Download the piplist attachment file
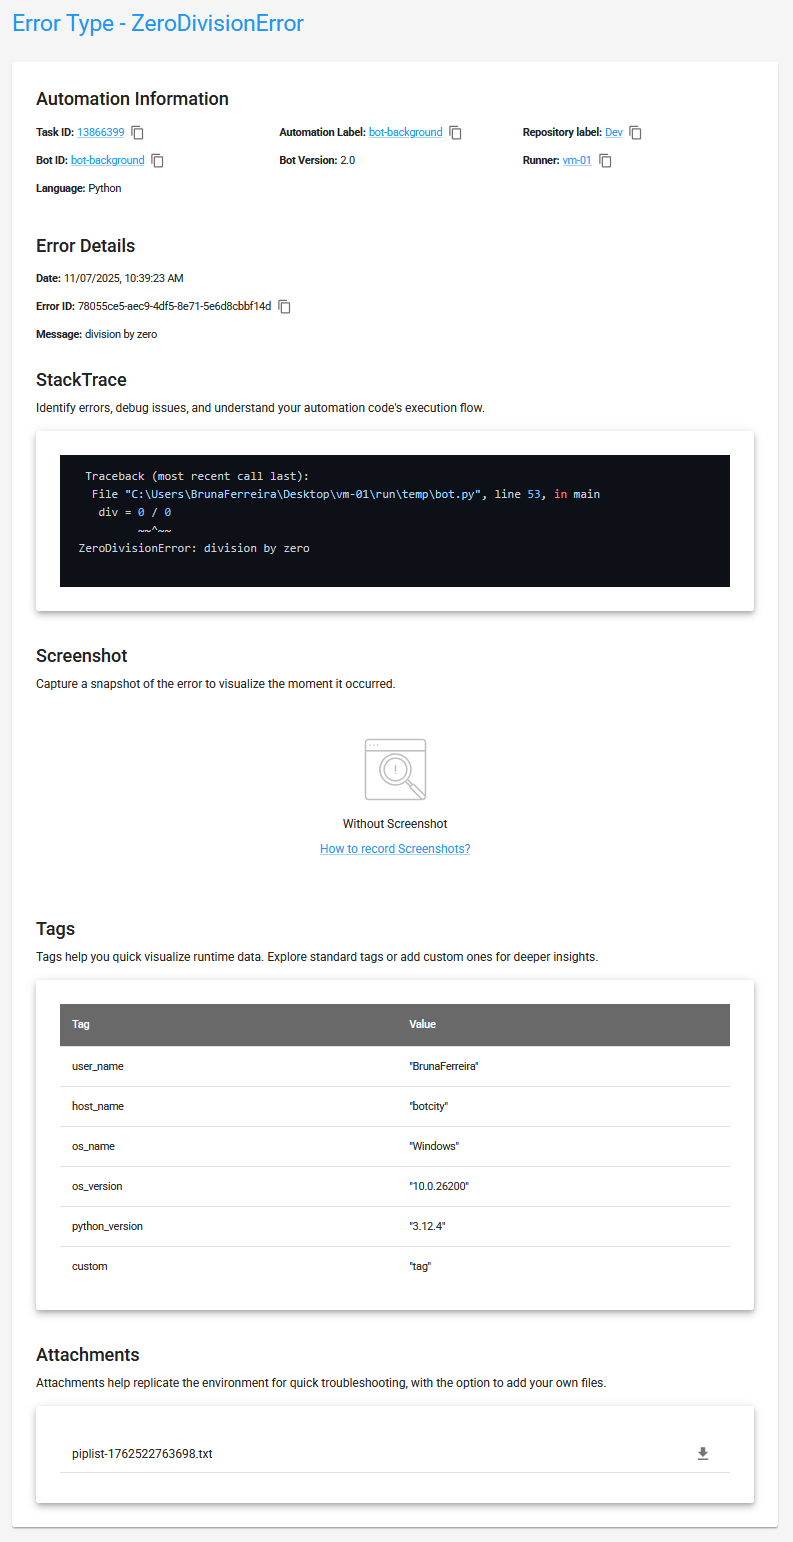The height and width of the screenshot is (1542, 793). click(702, 1453)
